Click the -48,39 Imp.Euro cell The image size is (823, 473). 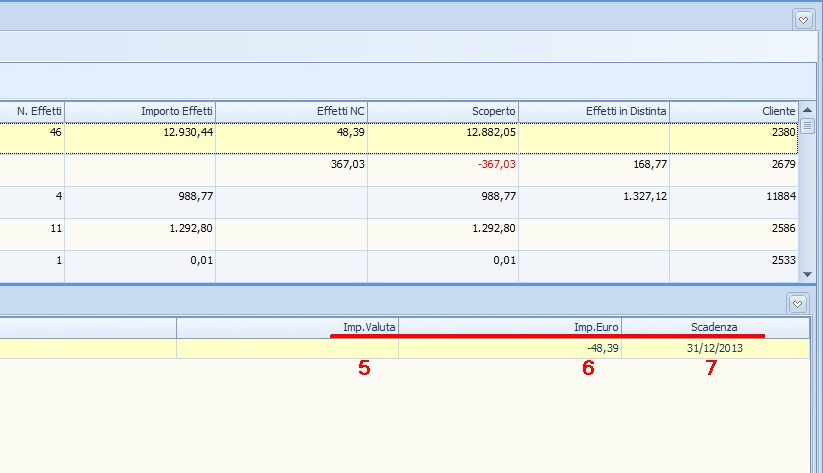(510, 348)
